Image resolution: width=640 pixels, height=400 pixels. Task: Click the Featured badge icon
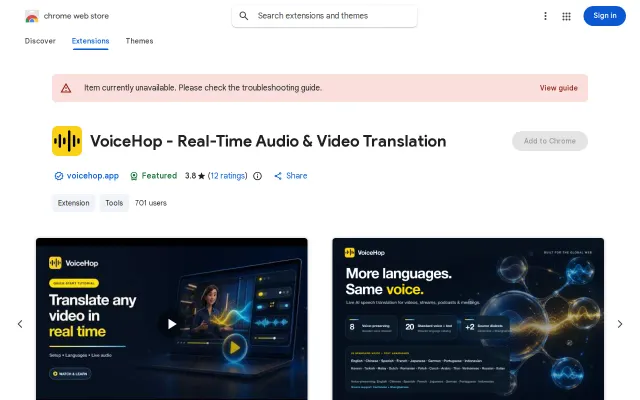click(133, 176)
